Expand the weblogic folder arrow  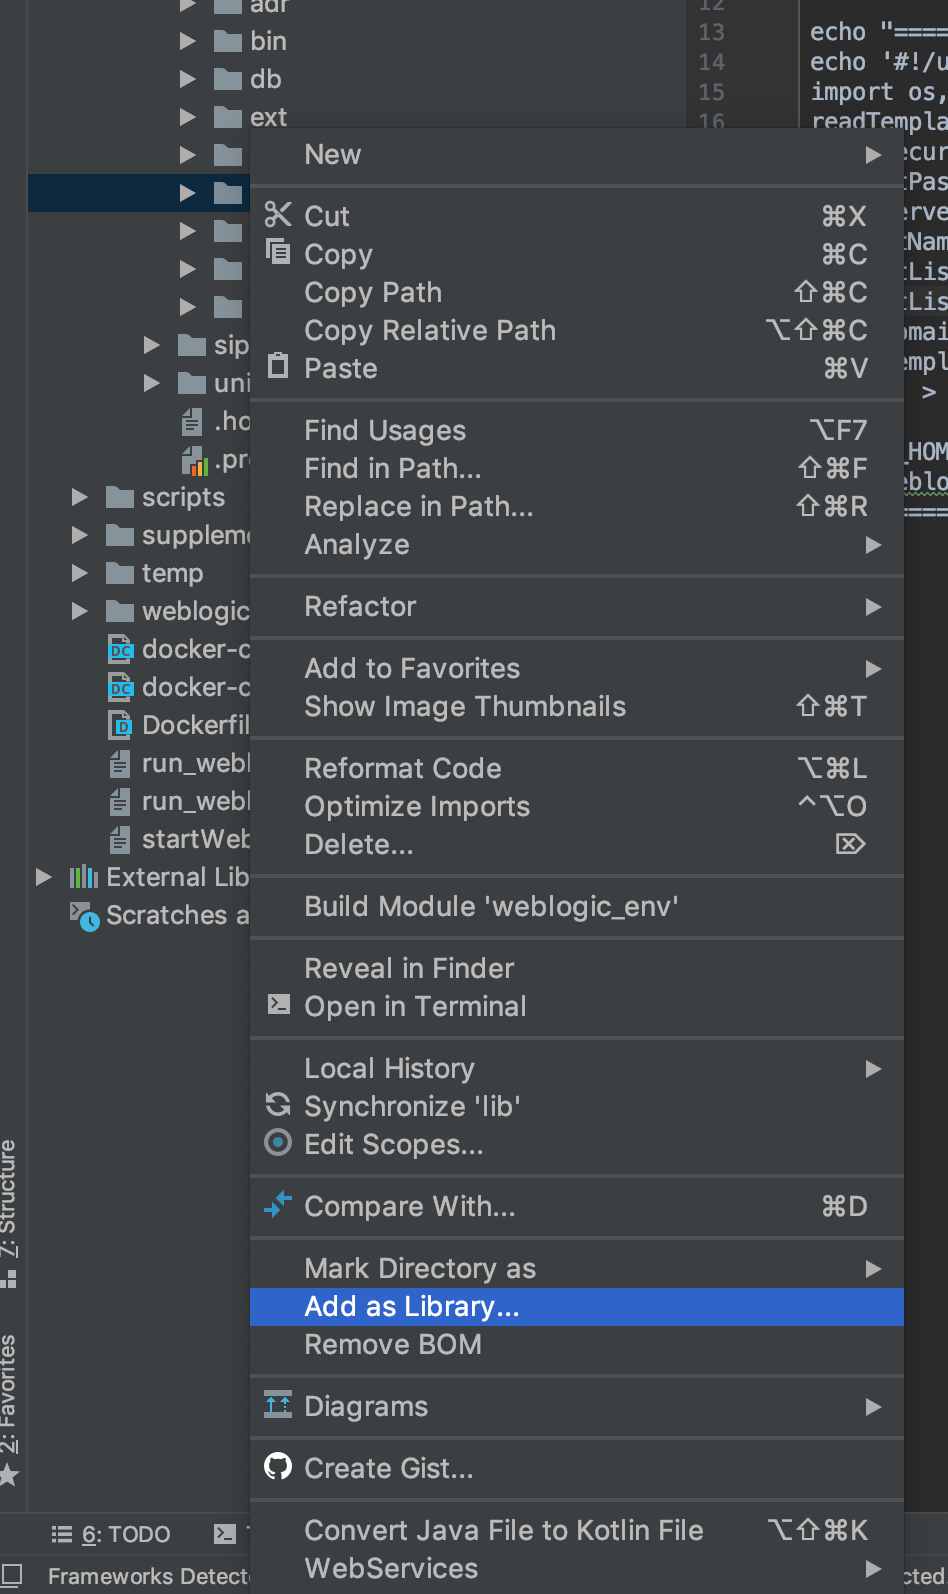point(80,611)
